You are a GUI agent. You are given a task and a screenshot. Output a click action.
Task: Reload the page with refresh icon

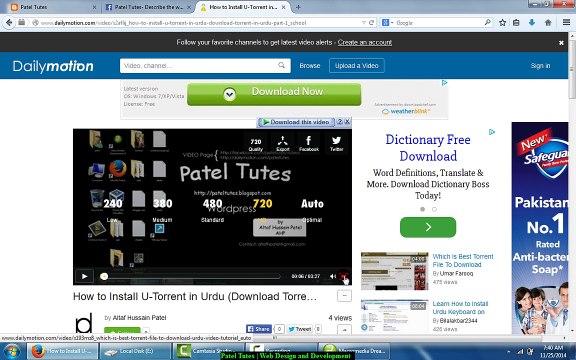(x=371, y=23)
